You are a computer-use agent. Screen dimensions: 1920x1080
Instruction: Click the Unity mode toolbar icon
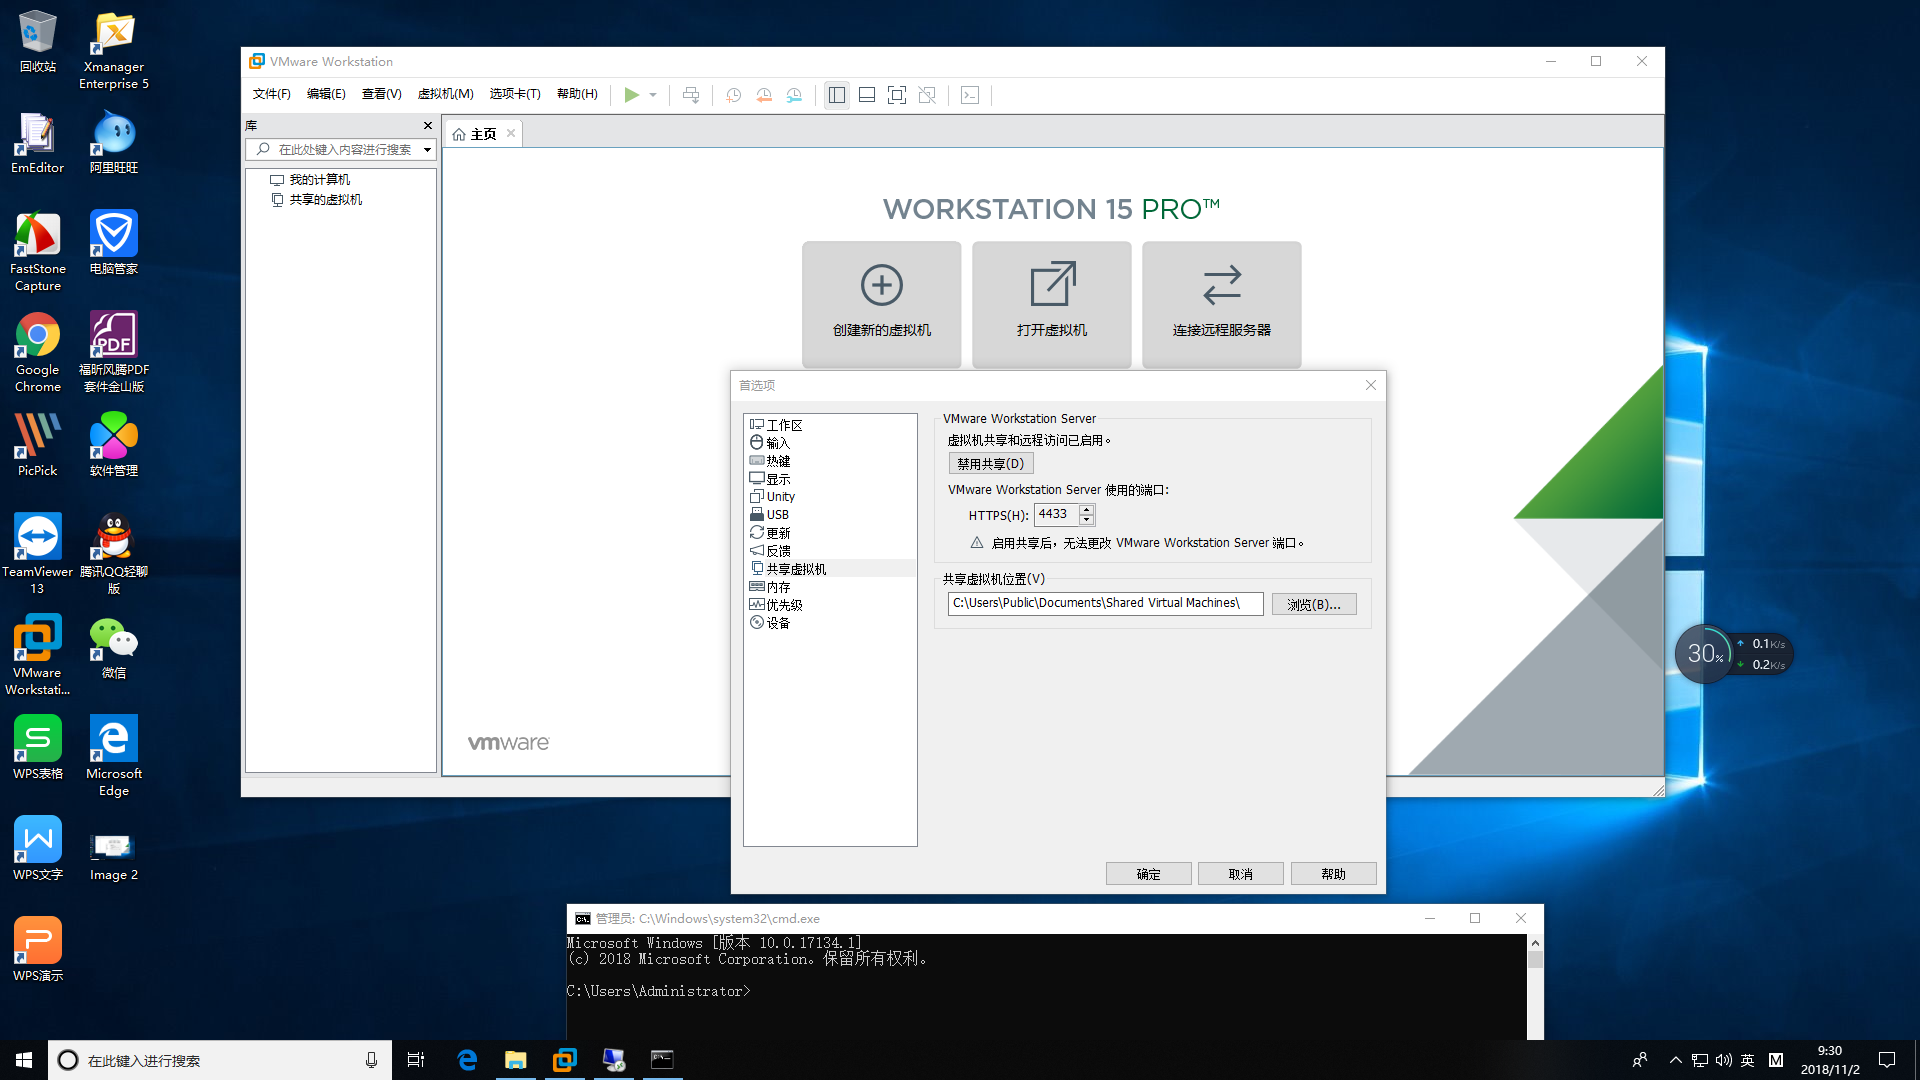coord(927,95)
